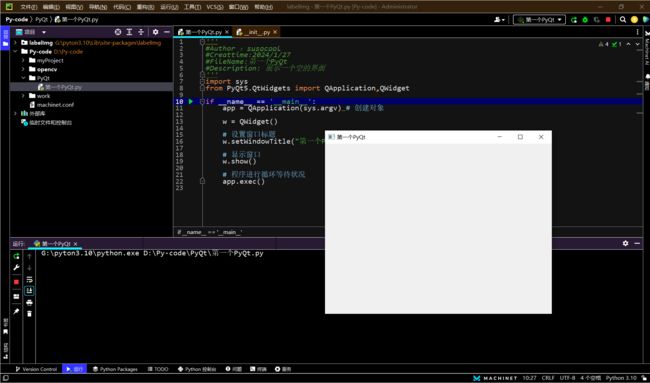The image size is (650, 383).
Task: Click the up-arrow in Run console toolbar
Action: pos(29,257)
